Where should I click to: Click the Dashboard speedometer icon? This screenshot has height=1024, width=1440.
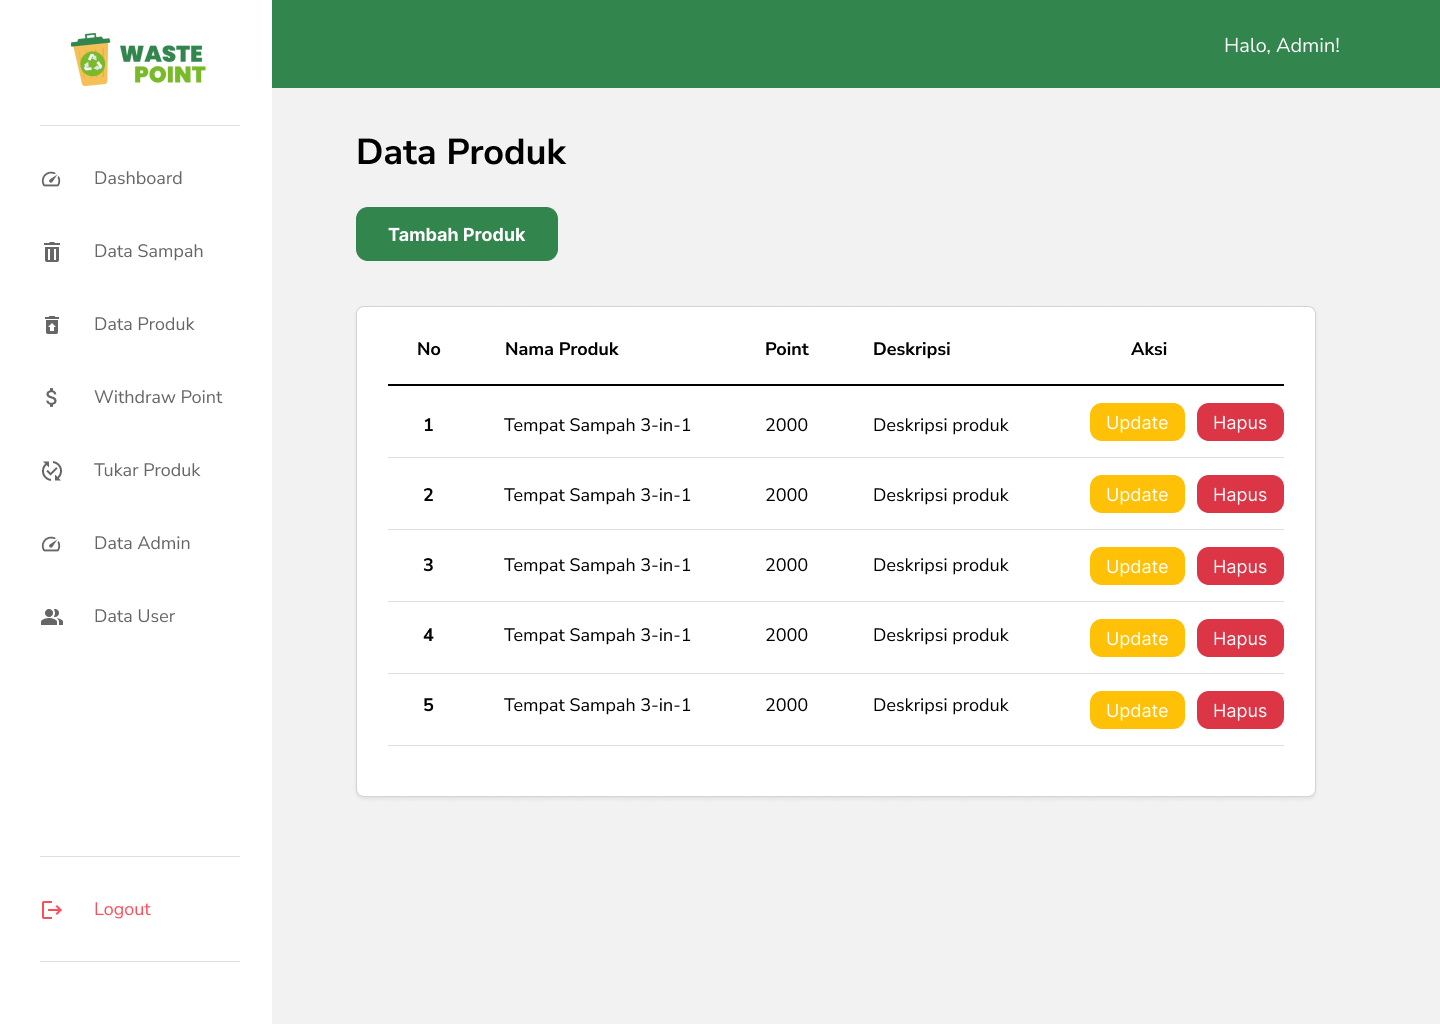pos(51,178)
